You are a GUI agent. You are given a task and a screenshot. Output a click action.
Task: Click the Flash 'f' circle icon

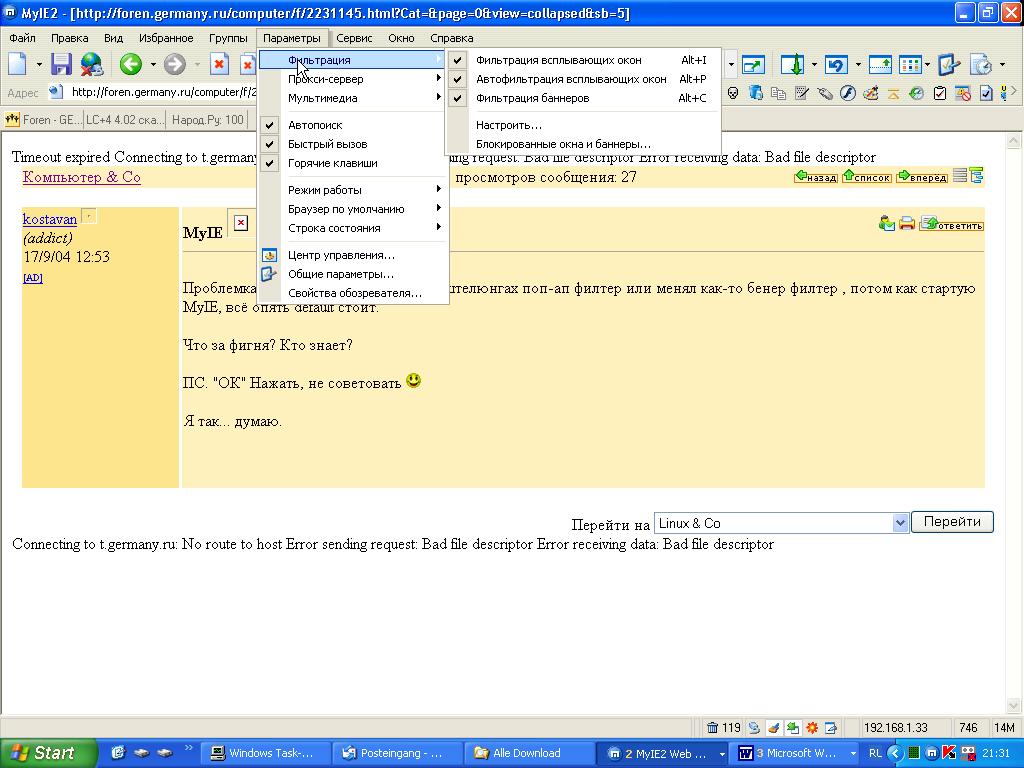pyautogui.click(x=848, y=93)
